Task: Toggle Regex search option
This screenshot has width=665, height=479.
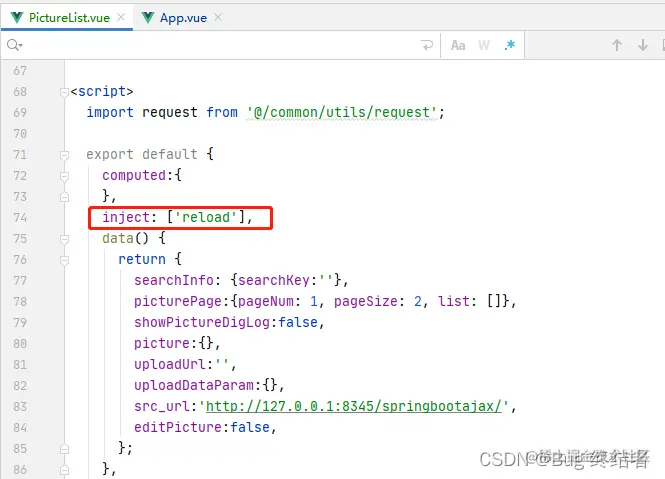Action: click(510, 45)
